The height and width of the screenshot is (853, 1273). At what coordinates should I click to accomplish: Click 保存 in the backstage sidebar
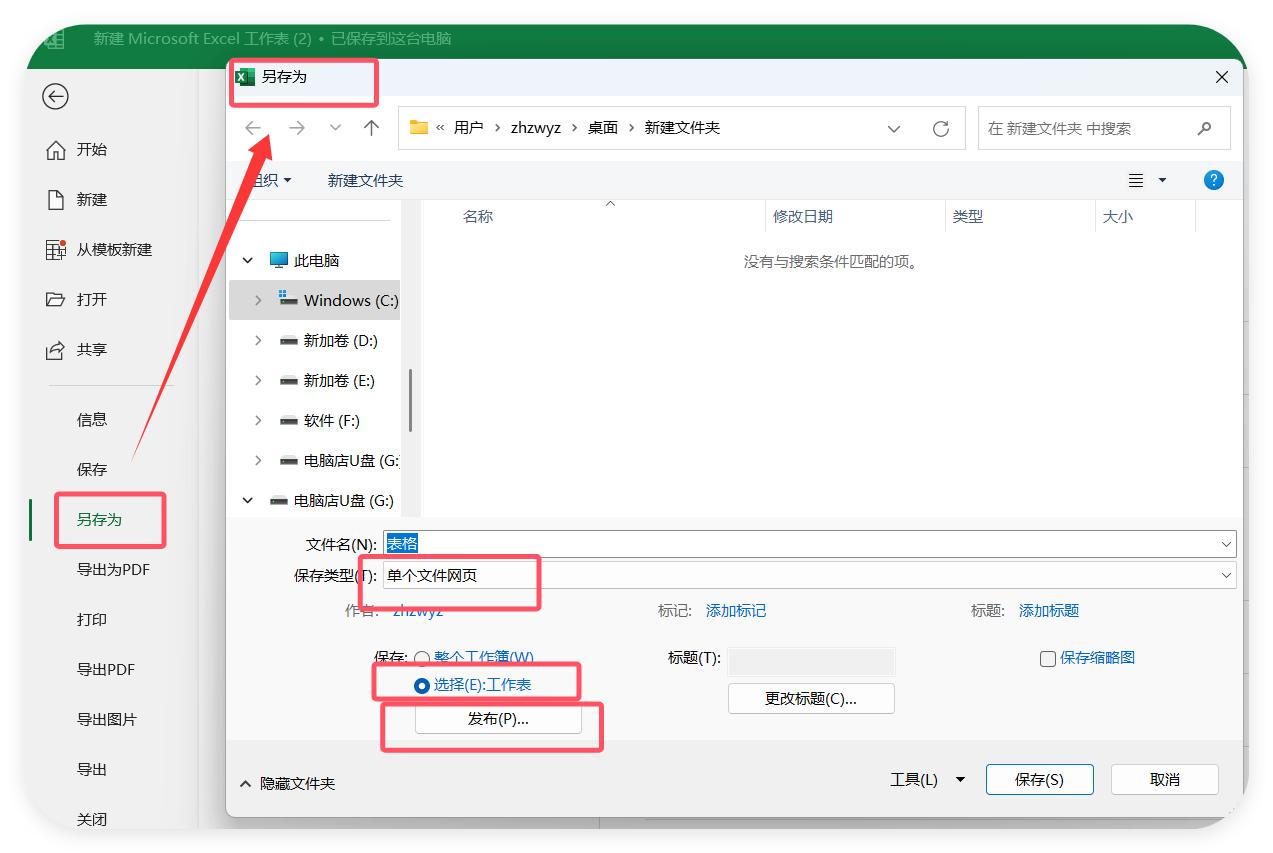[x=92, y=470]
